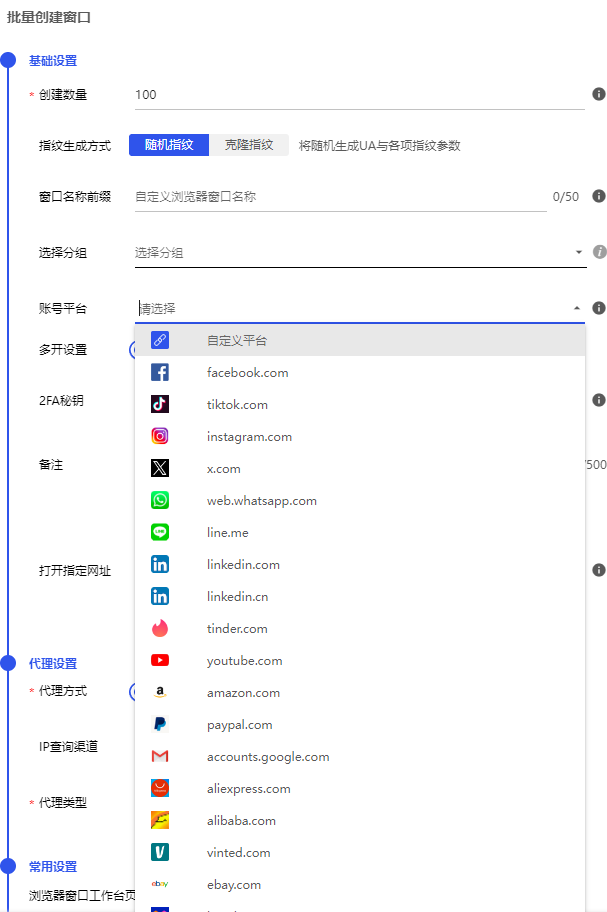Viewport: 607px width, 912px height.
Task: Click the LinkedIn icon beside linkedin.com
Action: (160, 564)
